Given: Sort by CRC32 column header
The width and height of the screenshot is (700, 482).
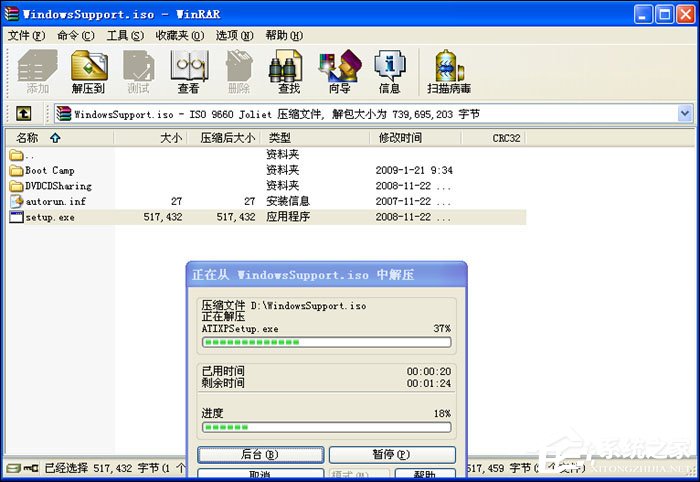Looking at the screenshot, I should click(x=494, y=138).
